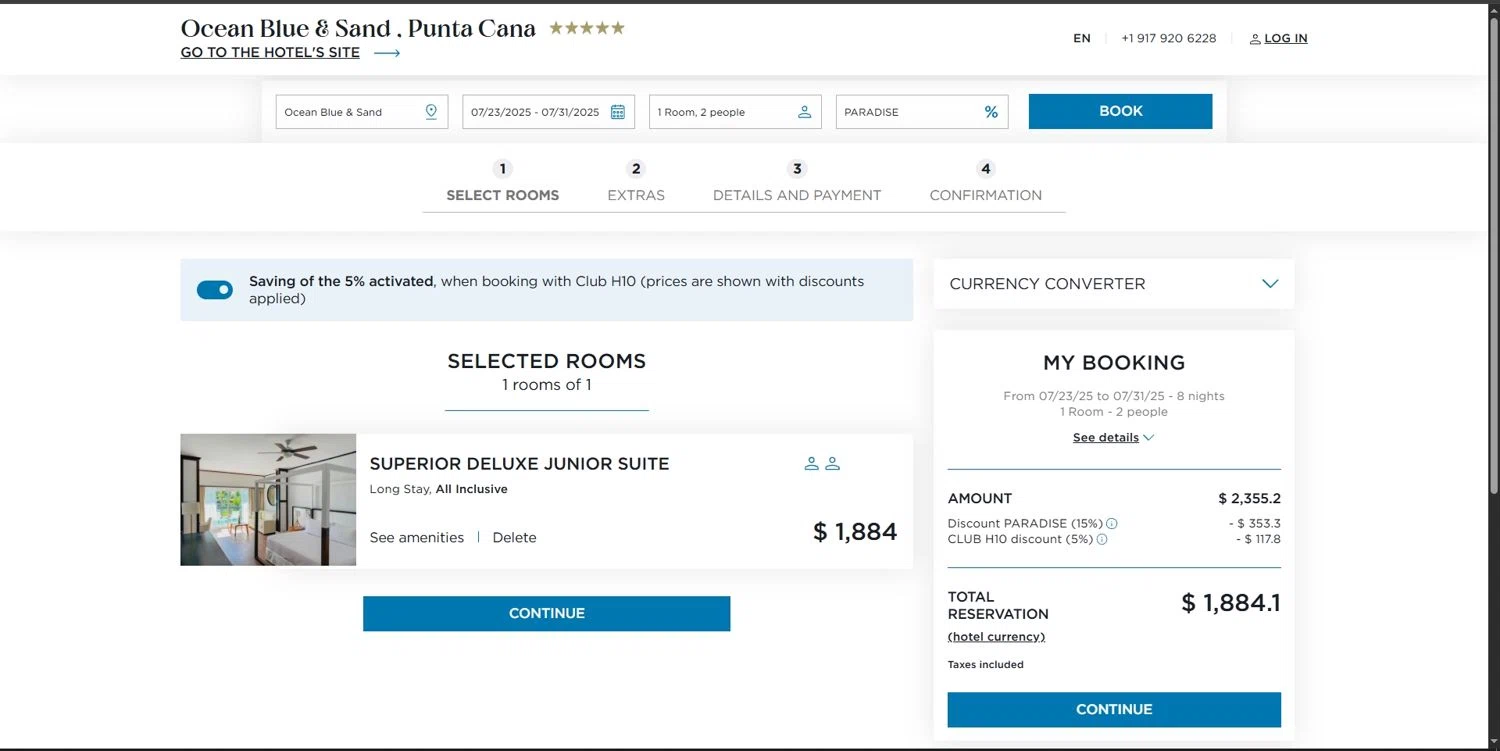The image size is (1500, 751).
Task: Click the Selected Rooms heading
Action: click(x=547, y=361)
